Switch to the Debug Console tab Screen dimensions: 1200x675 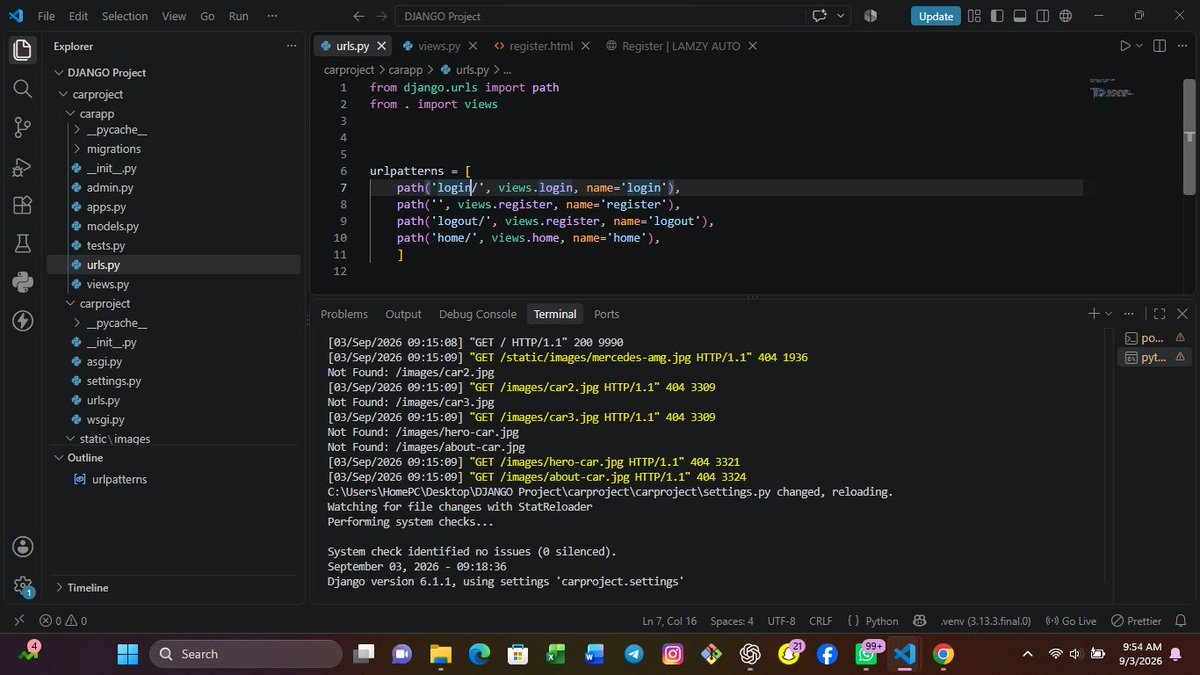click(477, 314)
